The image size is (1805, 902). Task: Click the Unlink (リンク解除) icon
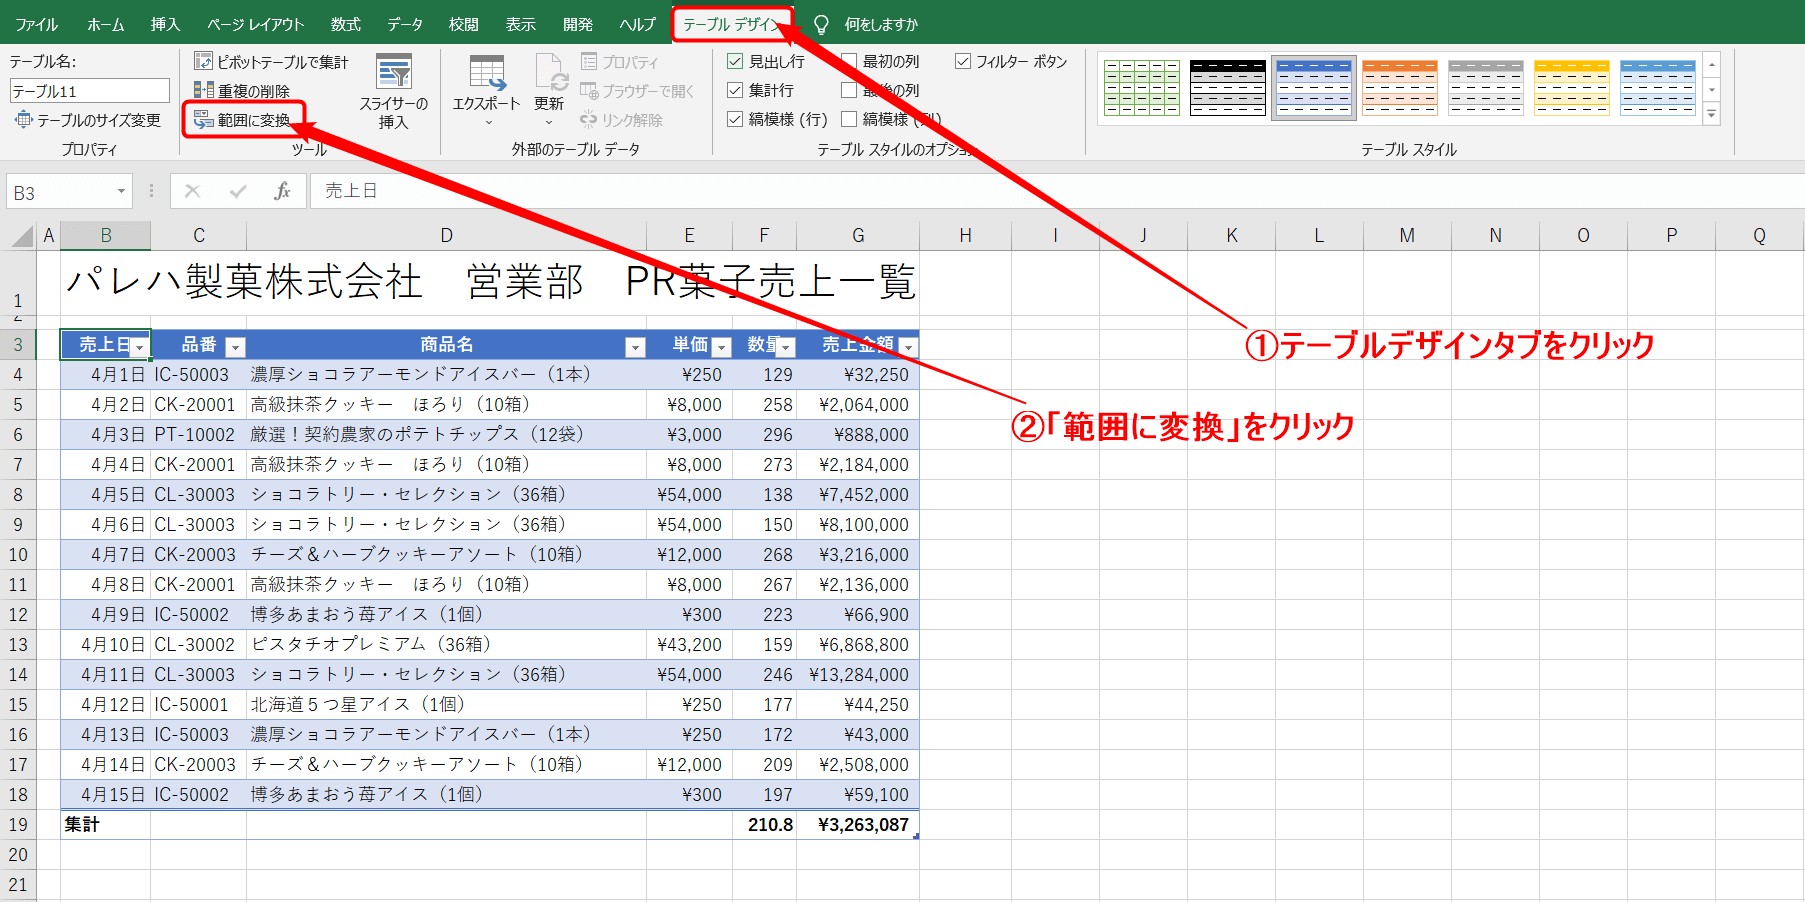click(x=589, y=120)
